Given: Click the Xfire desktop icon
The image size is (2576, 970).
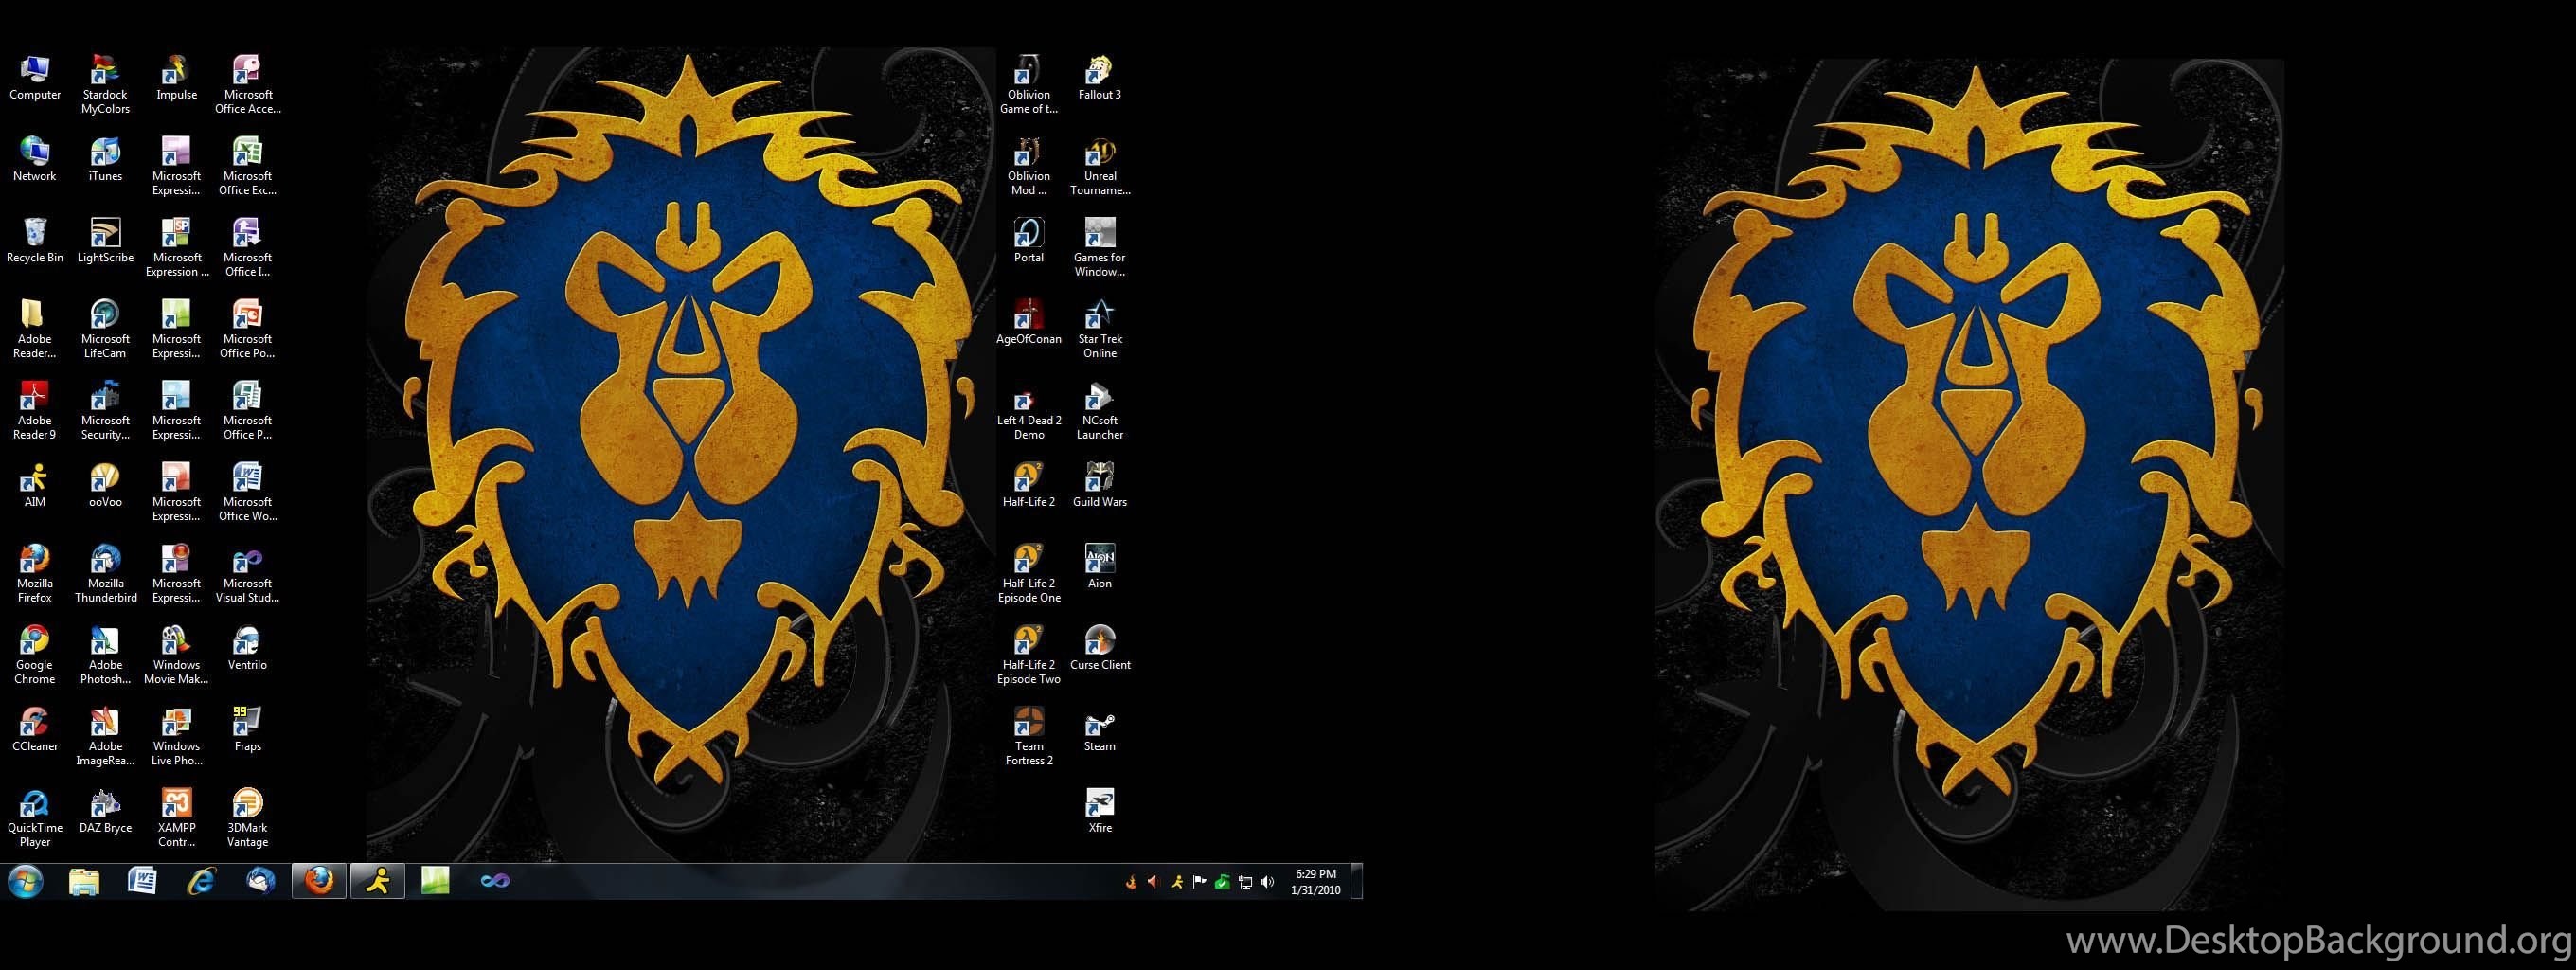Looking at the screenshot, I should (x=1099, y=811).
